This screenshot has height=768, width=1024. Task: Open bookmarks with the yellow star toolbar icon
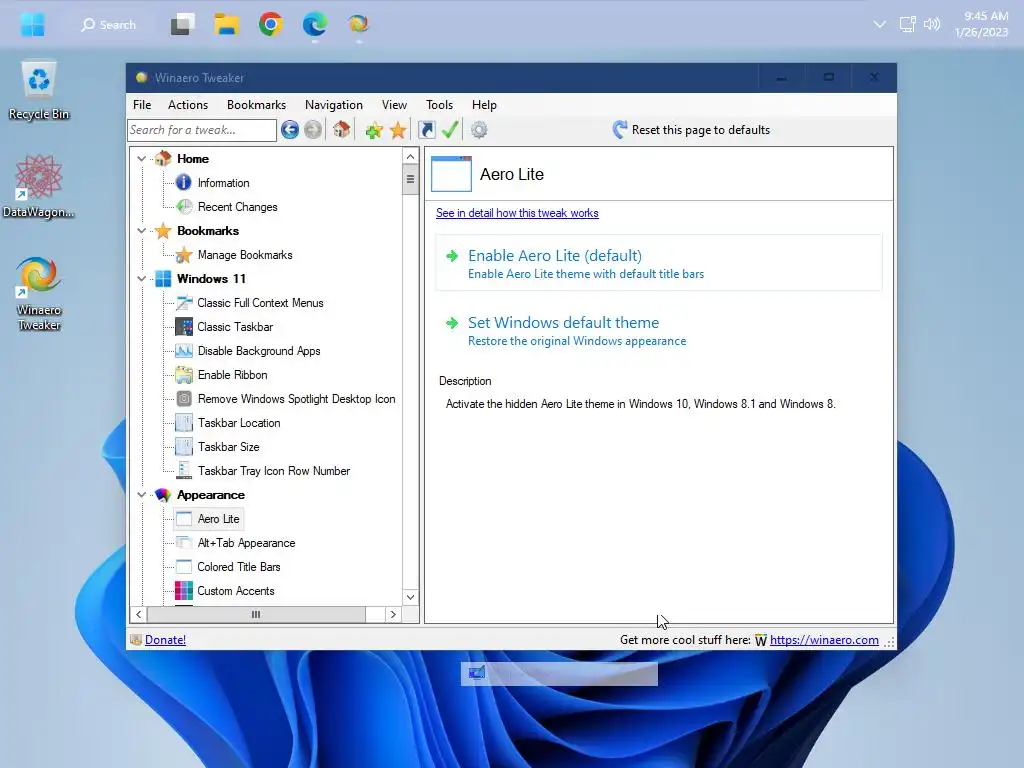point(398,130)
